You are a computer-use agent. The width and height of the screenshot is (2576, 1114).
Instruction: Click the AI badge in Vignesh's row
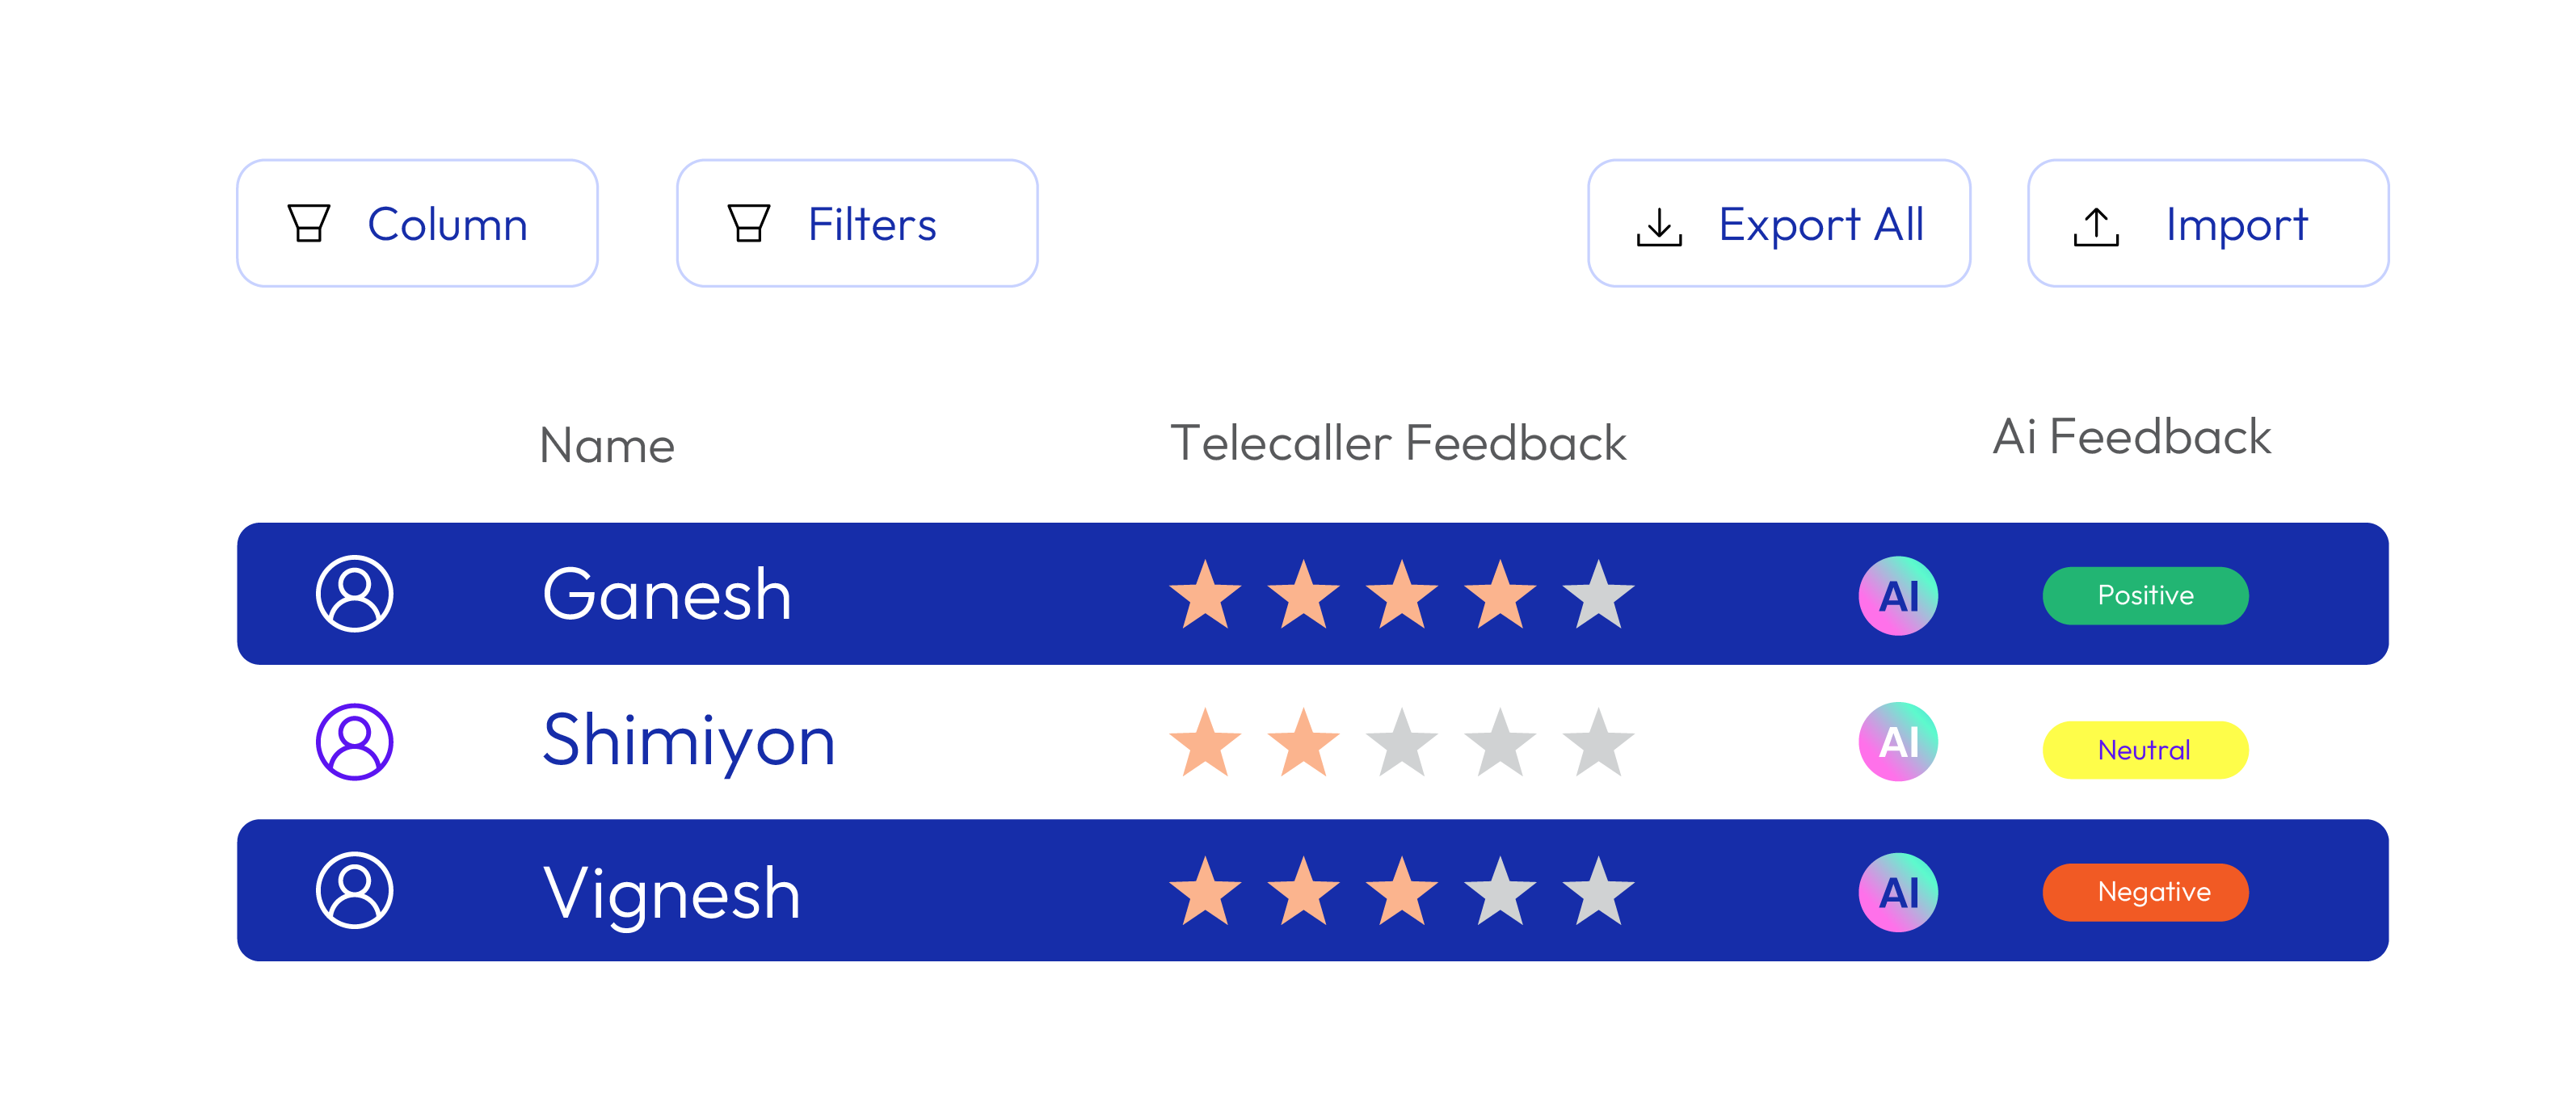pos(1898,892)
